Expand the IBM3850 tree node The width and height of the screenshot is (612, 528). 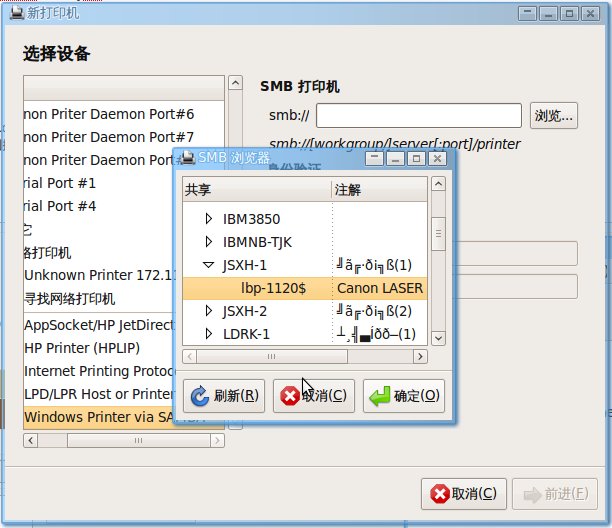coord(208,219)
